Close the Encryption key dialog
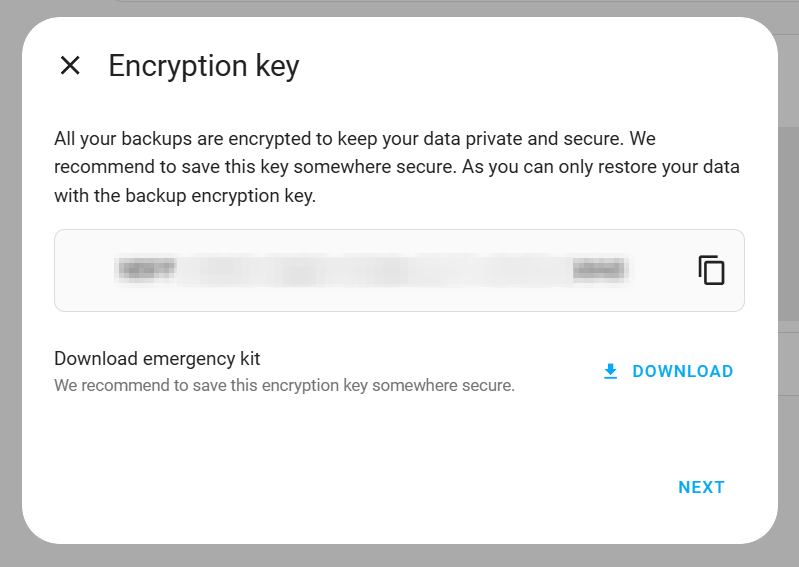 pos(70,66)
